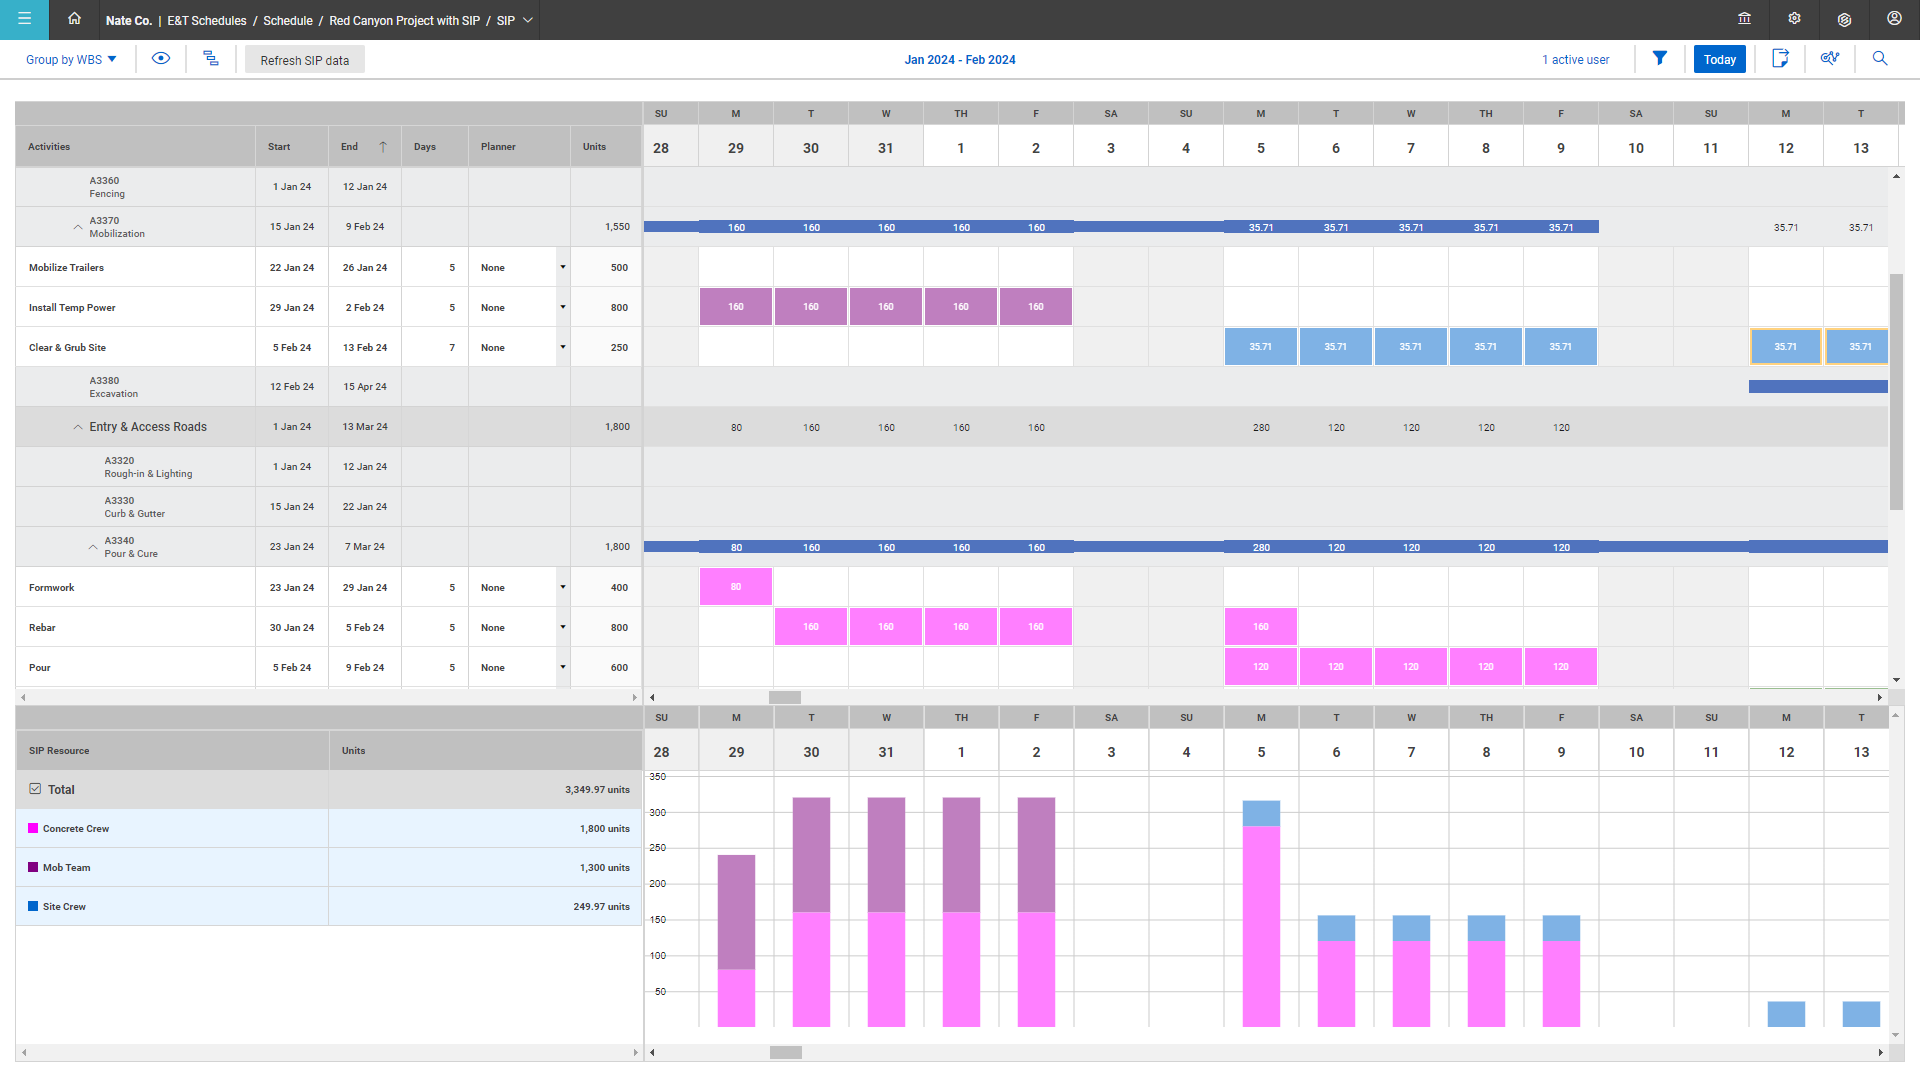Open the Schedule breadcrumb item
Image resolution: width=1920 pixels, height=1080 pixels.
point(287,20)
